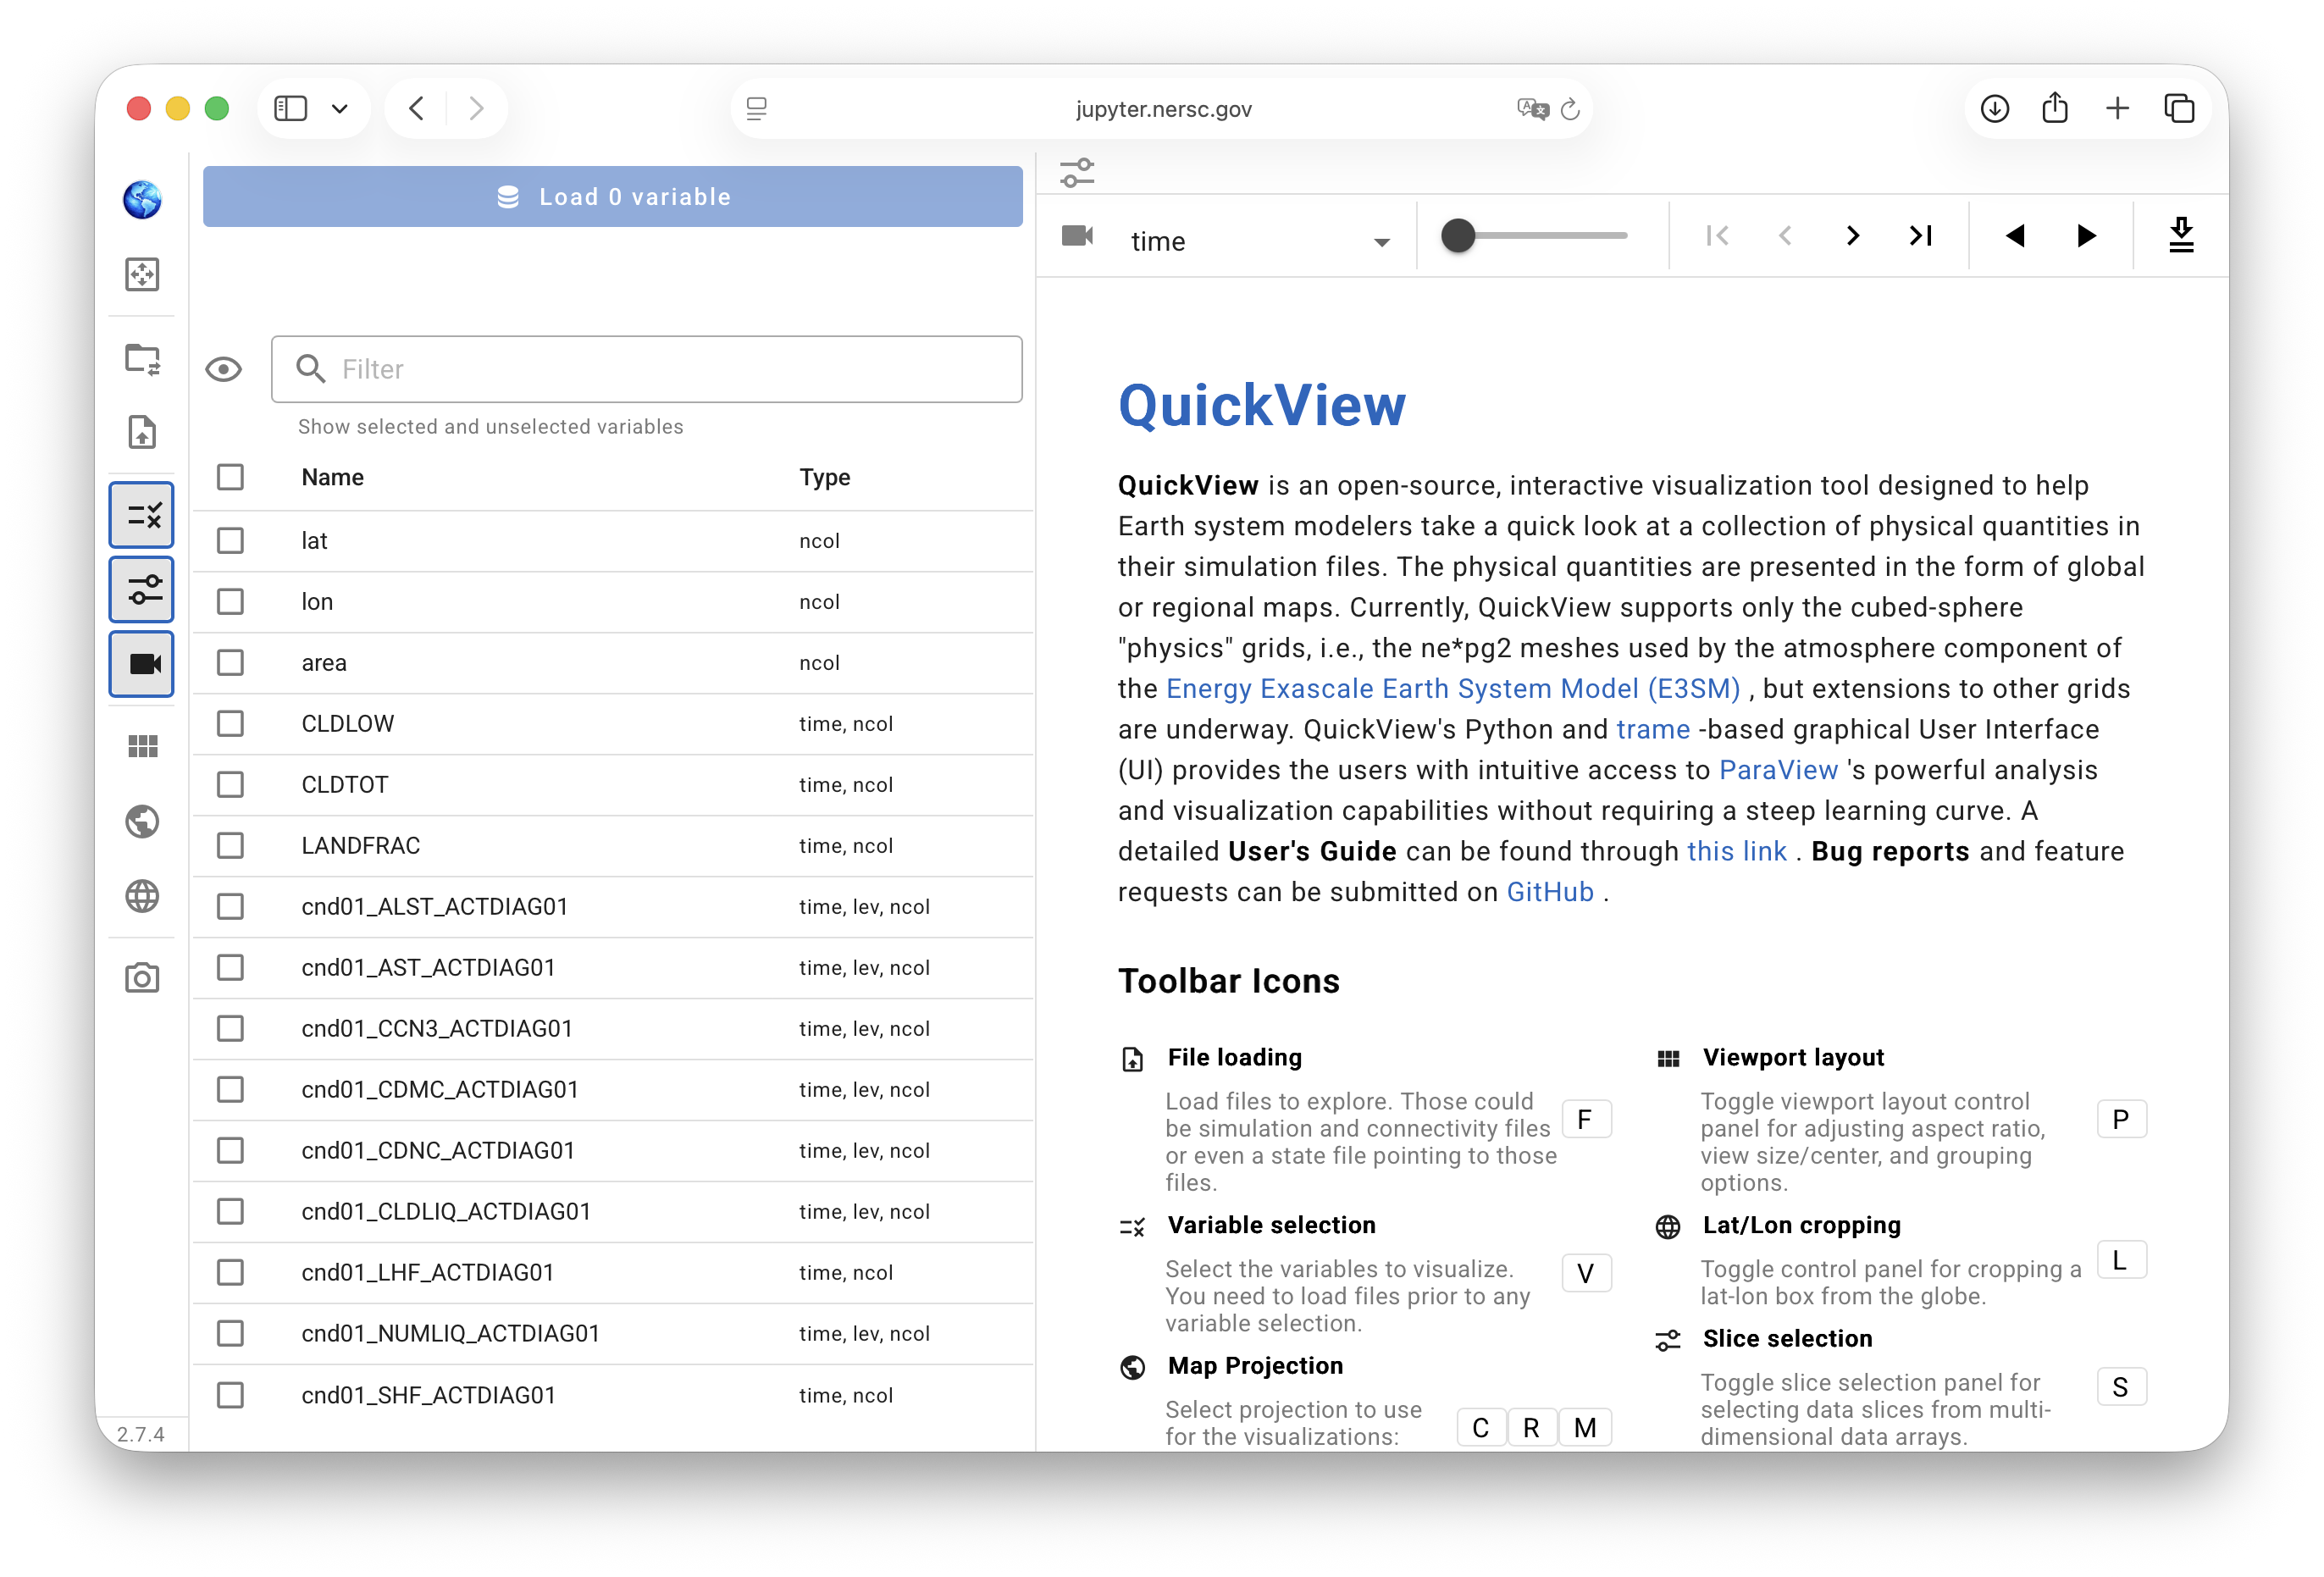Image resolution: width=2324 pixels, height=1577 pixels.
Task: Show Safari tab overview
Action: (2179, 108)
